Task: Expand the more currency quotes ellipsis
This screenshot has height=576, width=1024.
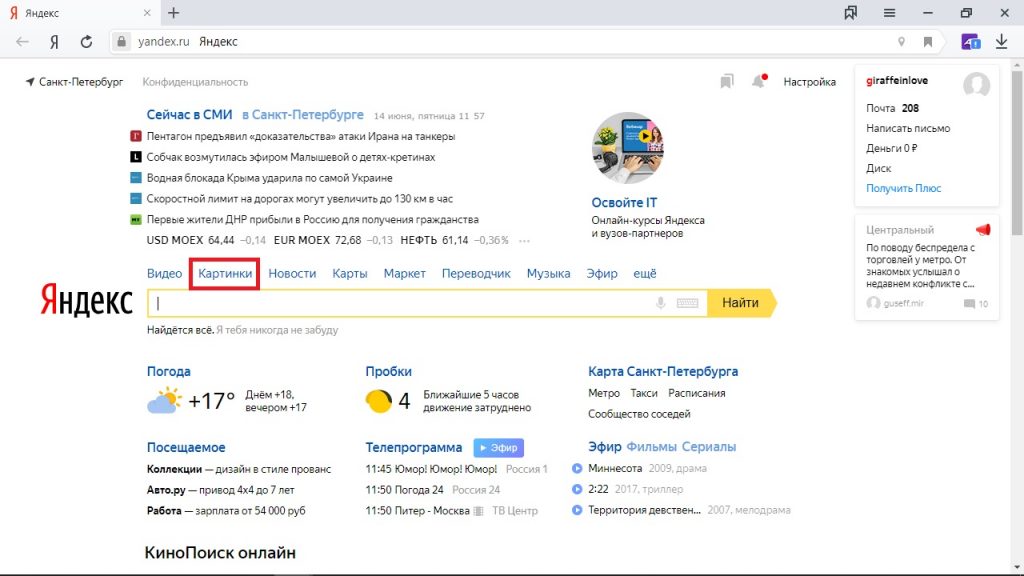Action: (x=524, y=241)
